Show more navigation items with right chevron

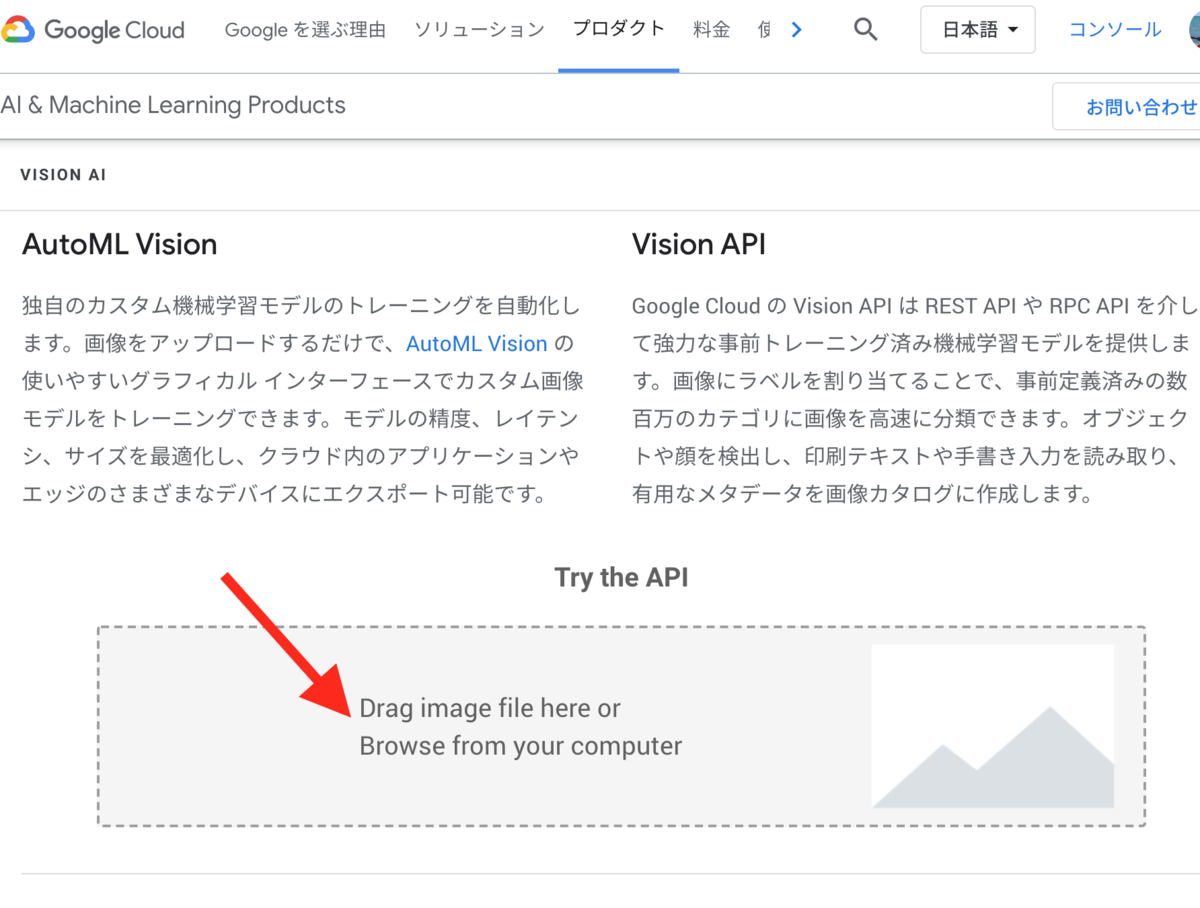pyautogui.click(x=796, y=30)
